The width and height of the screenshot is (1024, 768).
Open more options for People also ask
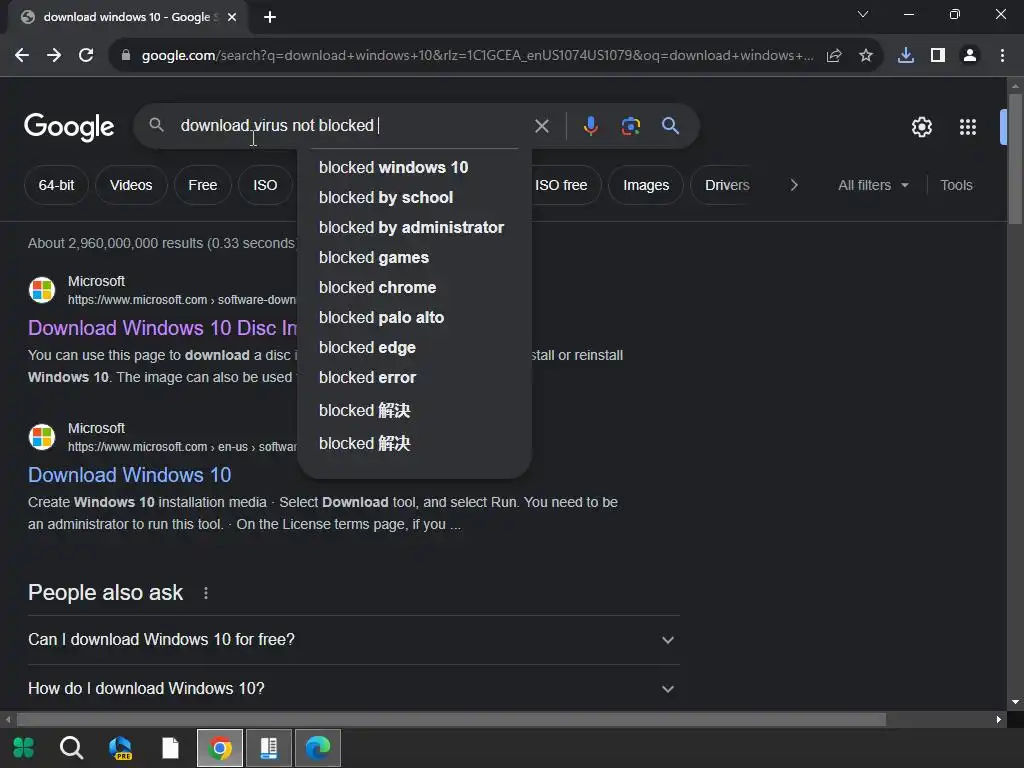pyautogui.click(x=206, y=593)
